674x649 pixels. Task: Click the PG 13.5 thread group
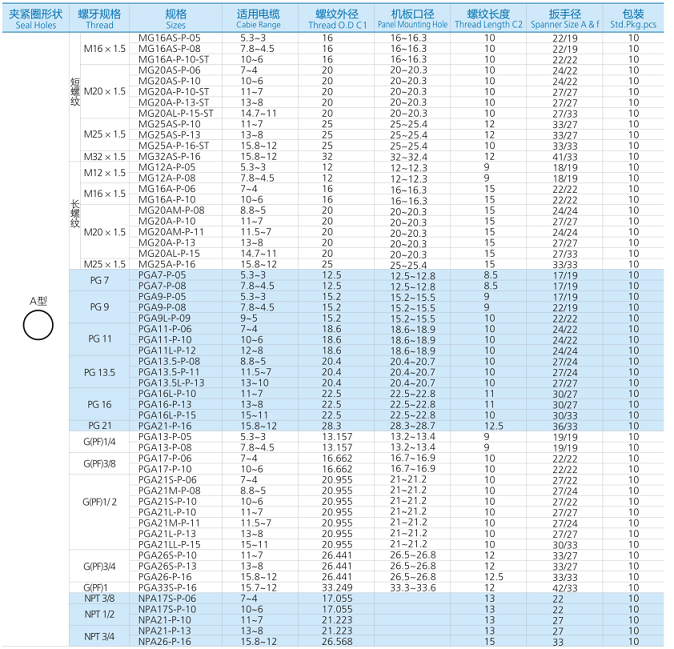[99, 372]
